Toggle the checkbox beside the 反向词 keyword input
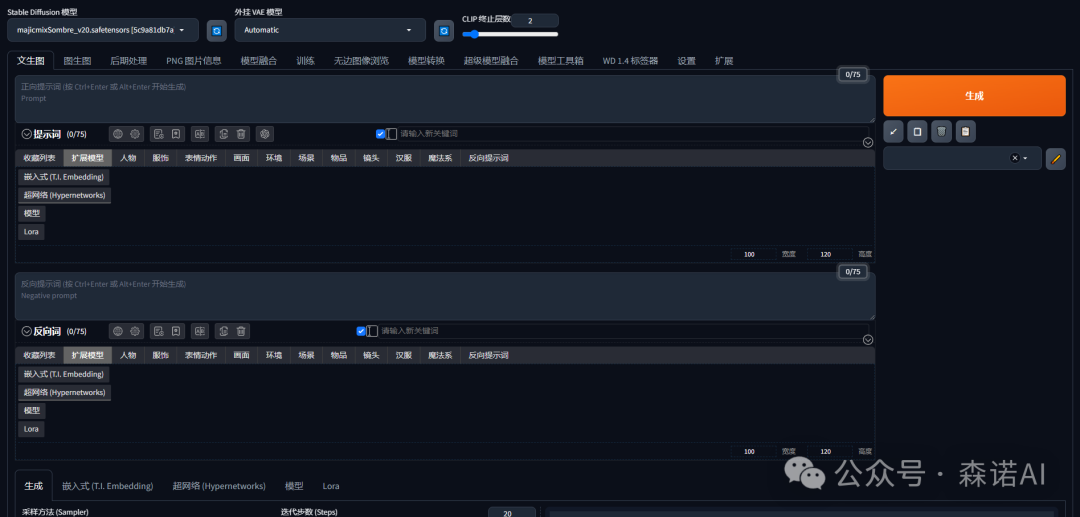 (361, 331)
